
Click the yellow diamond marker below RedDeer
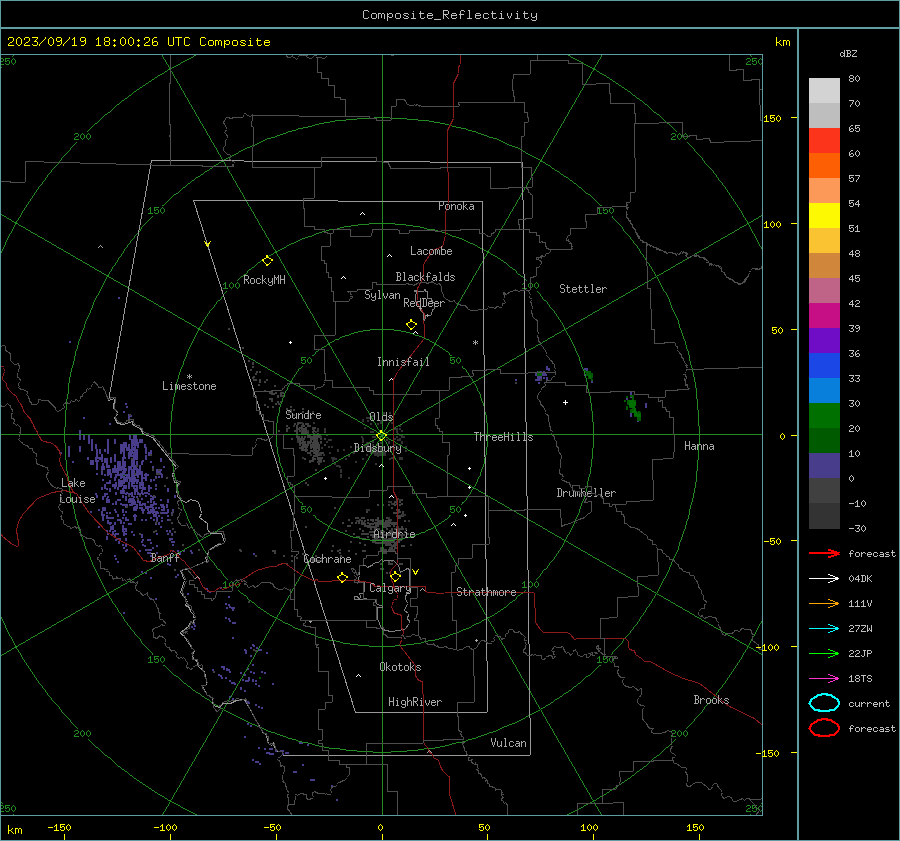411,325
